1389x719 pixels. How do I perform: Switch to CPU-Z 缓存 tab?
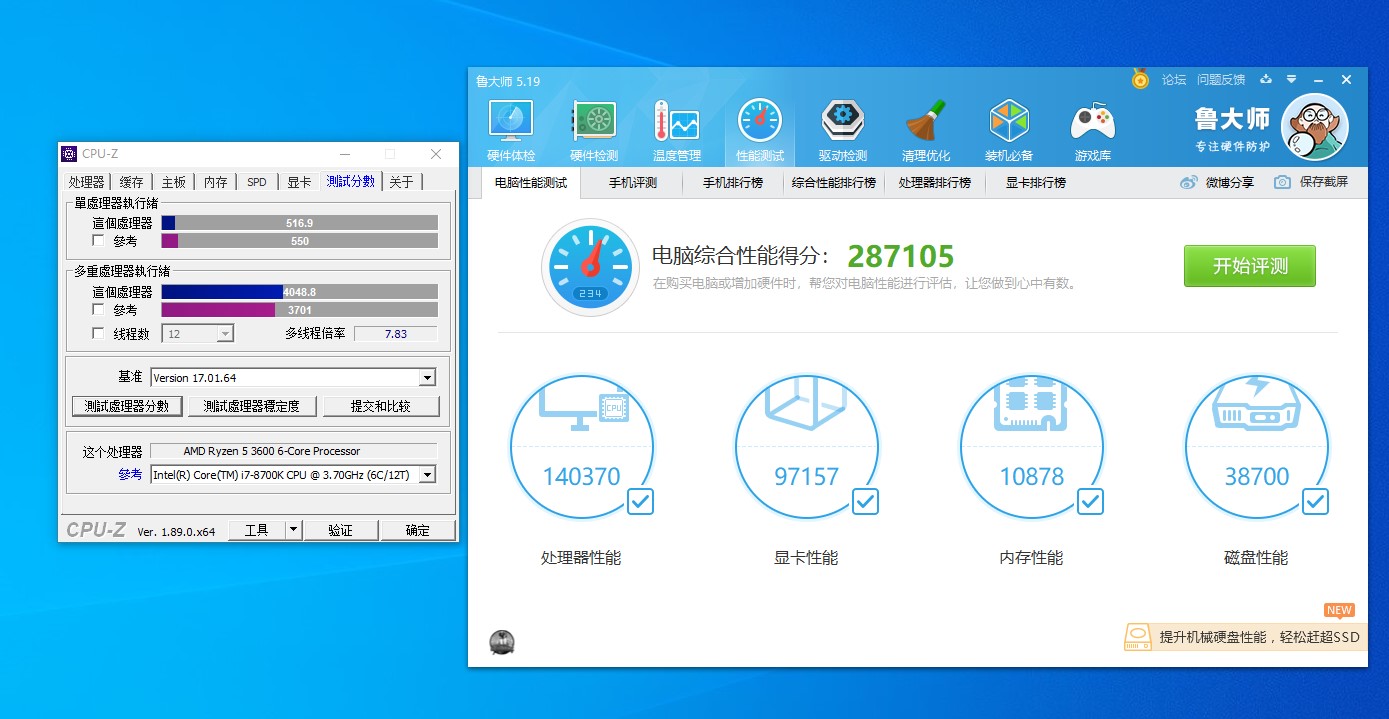(x=132, y=182)
